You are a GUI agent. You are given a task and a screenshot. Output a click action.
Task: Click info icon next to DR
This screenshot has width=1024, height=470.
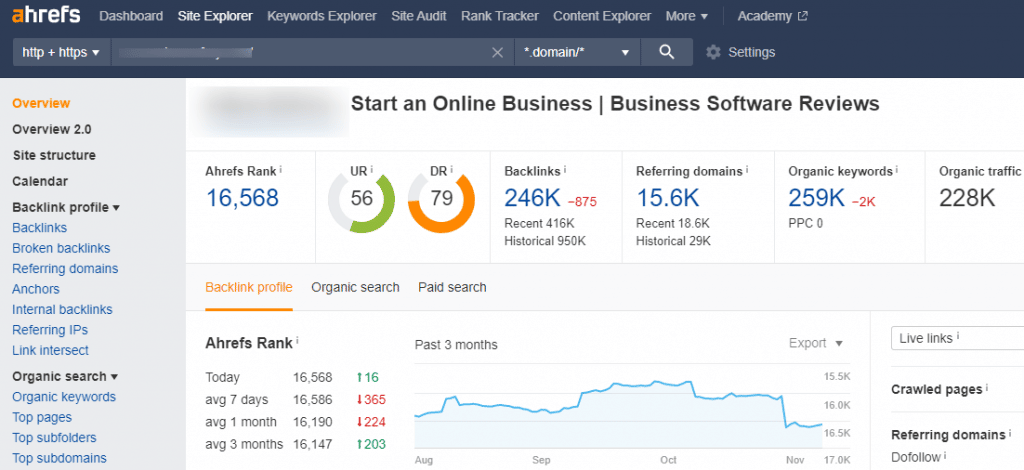451,169
